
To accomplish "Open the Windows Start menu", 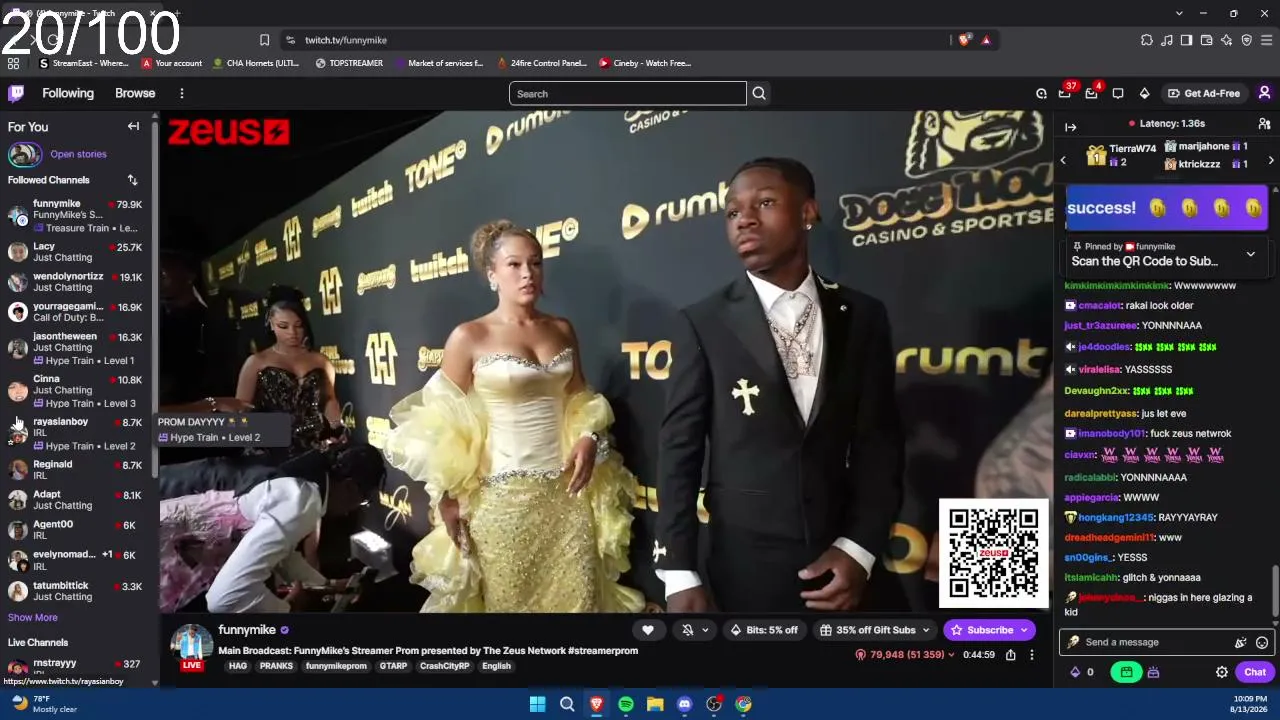I will pos(537,704).
